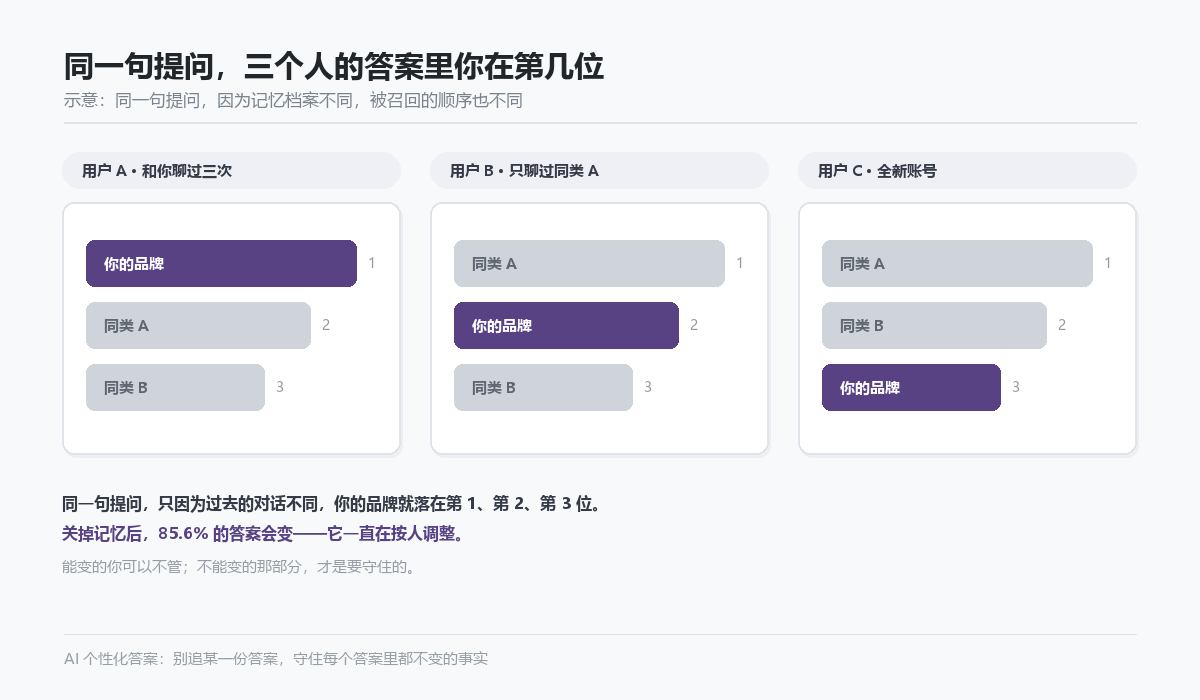Click the footer line starting with AI 个性化答案

coord(276,659)
